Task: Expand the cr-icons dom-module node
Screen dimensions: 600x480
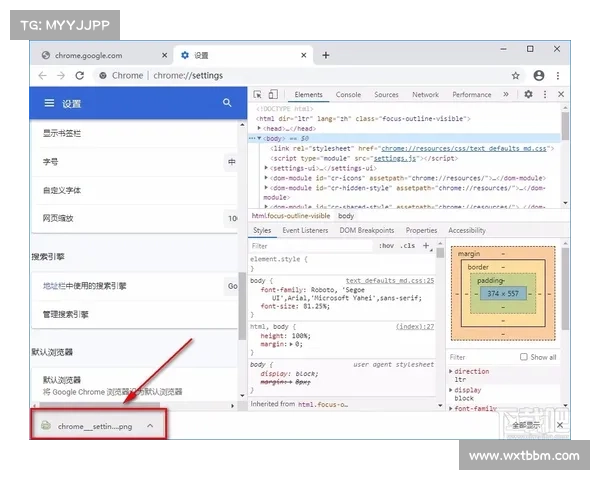Action: (266, 178)
